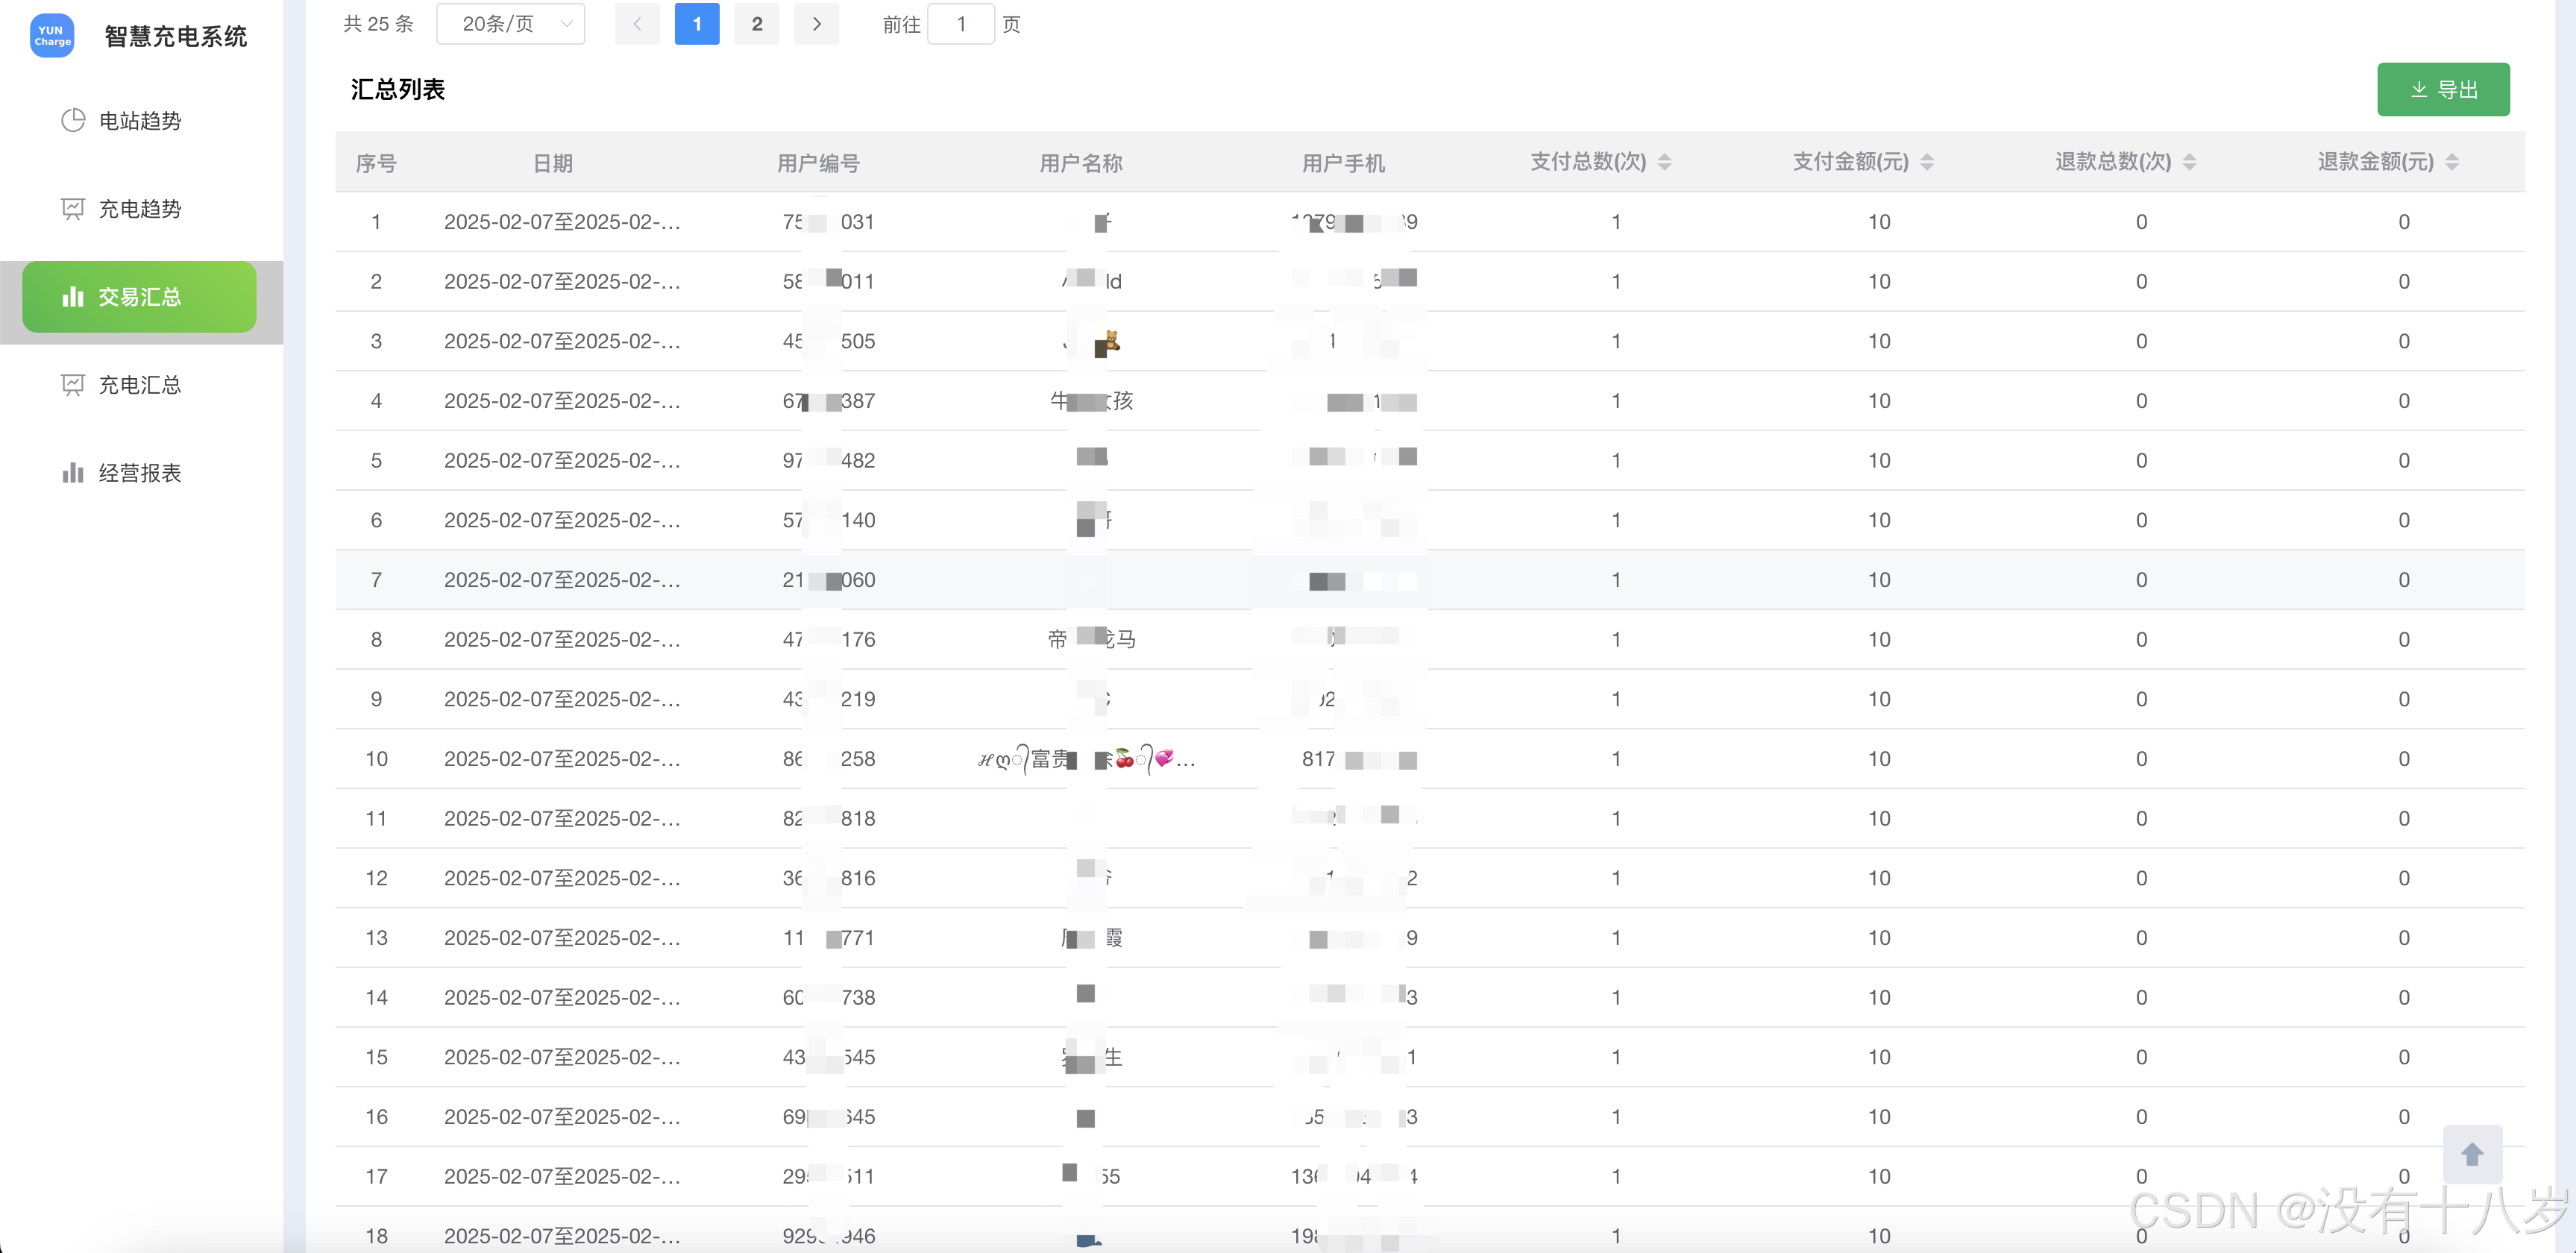Open the 充电汇总 menu item
2576x1253 pixels.
click(x=140, y=385)
